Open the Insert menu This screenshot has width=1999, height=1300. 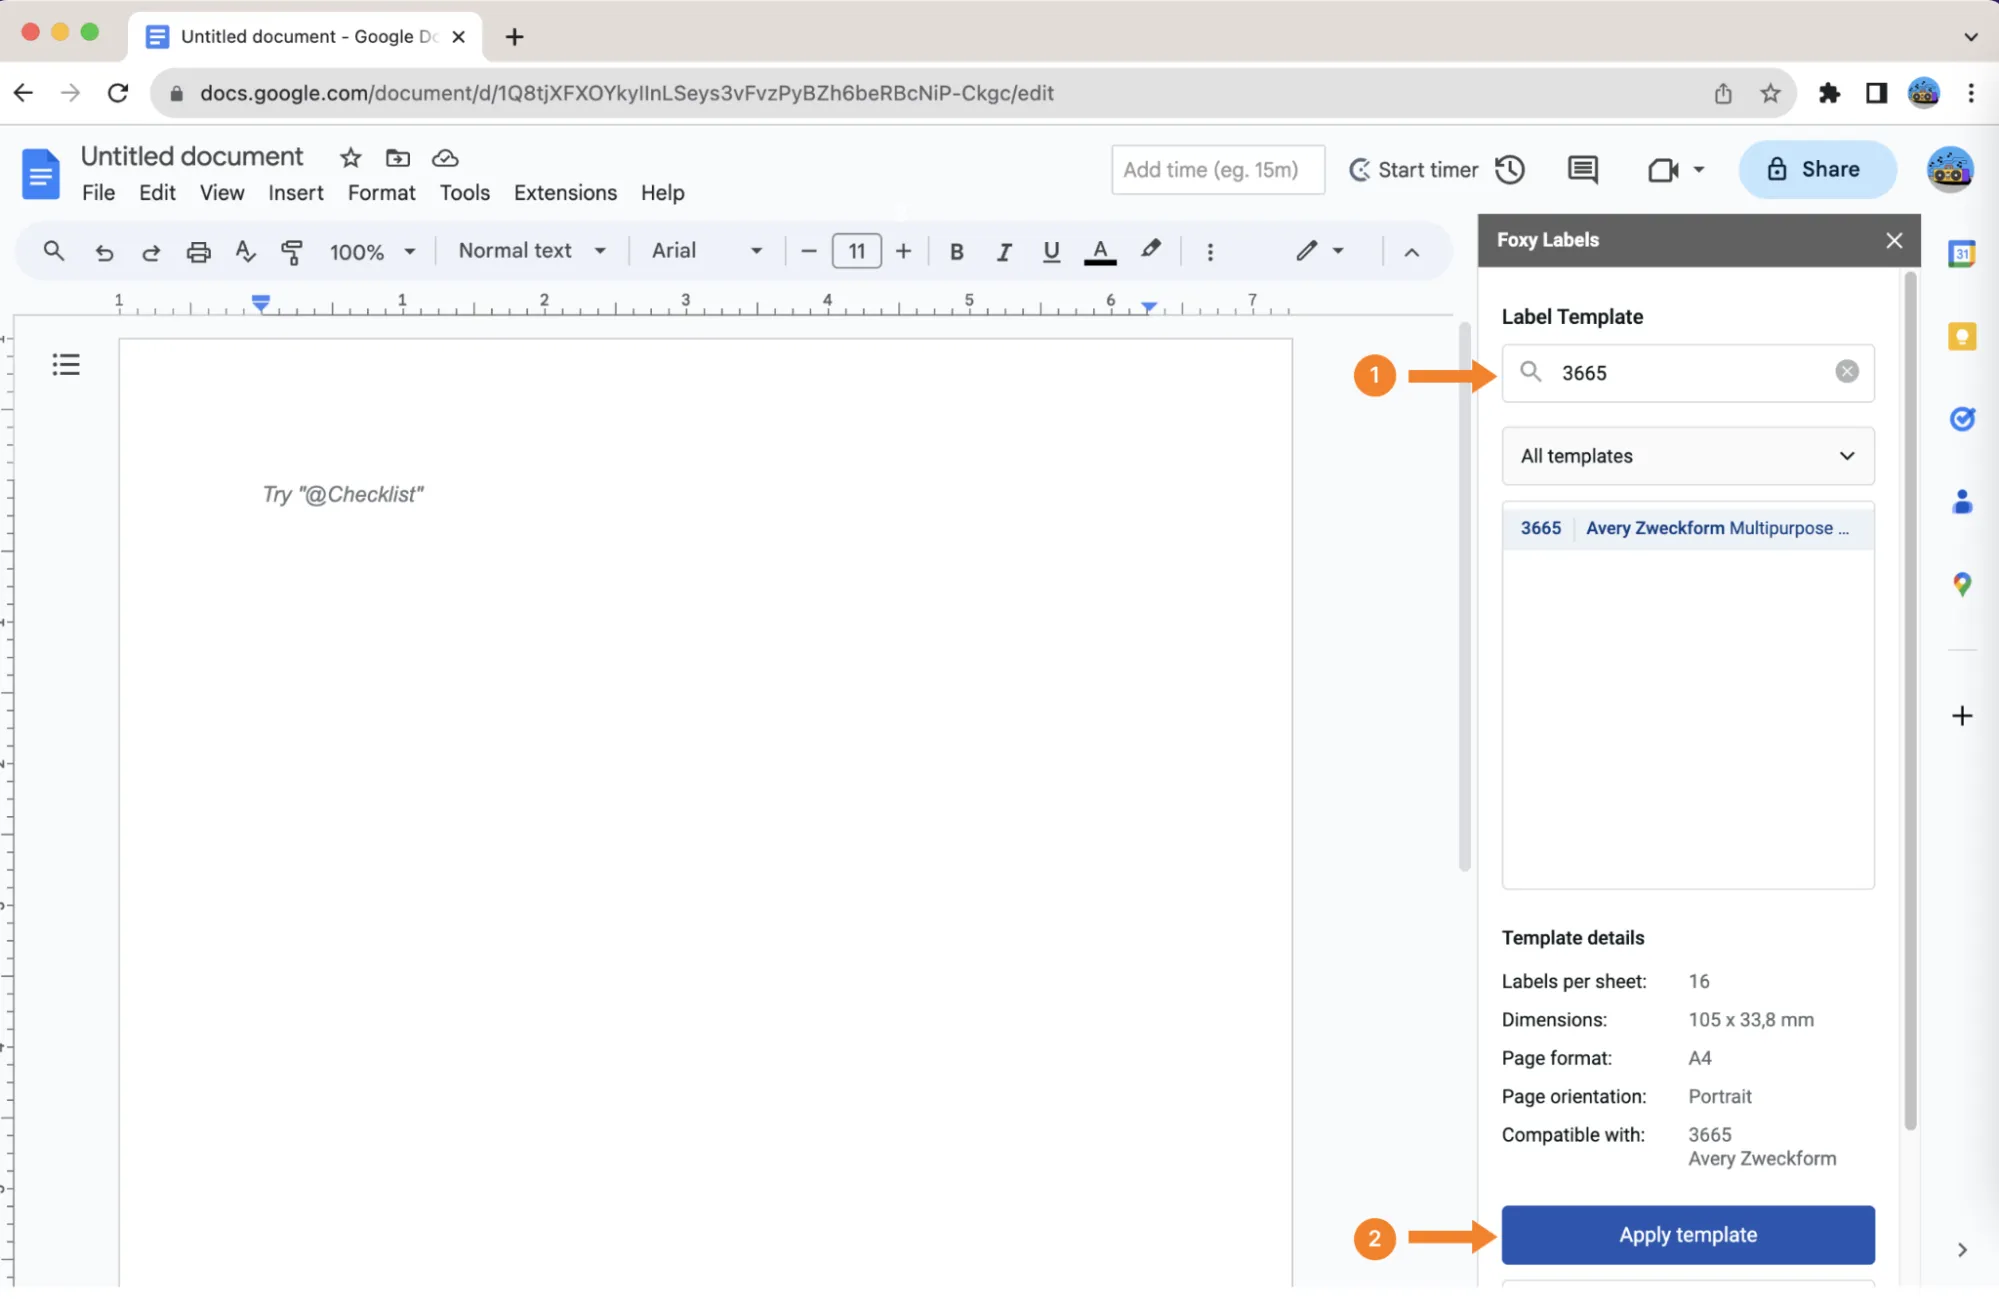tap(296, 193)
